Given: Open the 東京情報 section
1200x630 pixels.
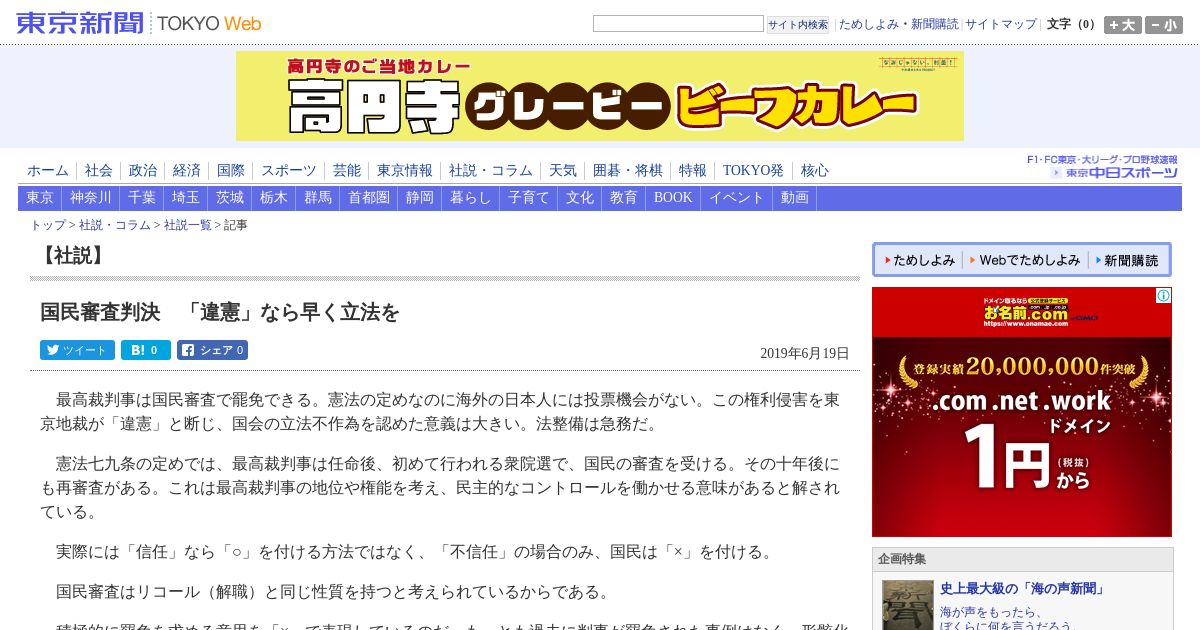Looking at the screenshot, I should (x=405, y=170).
